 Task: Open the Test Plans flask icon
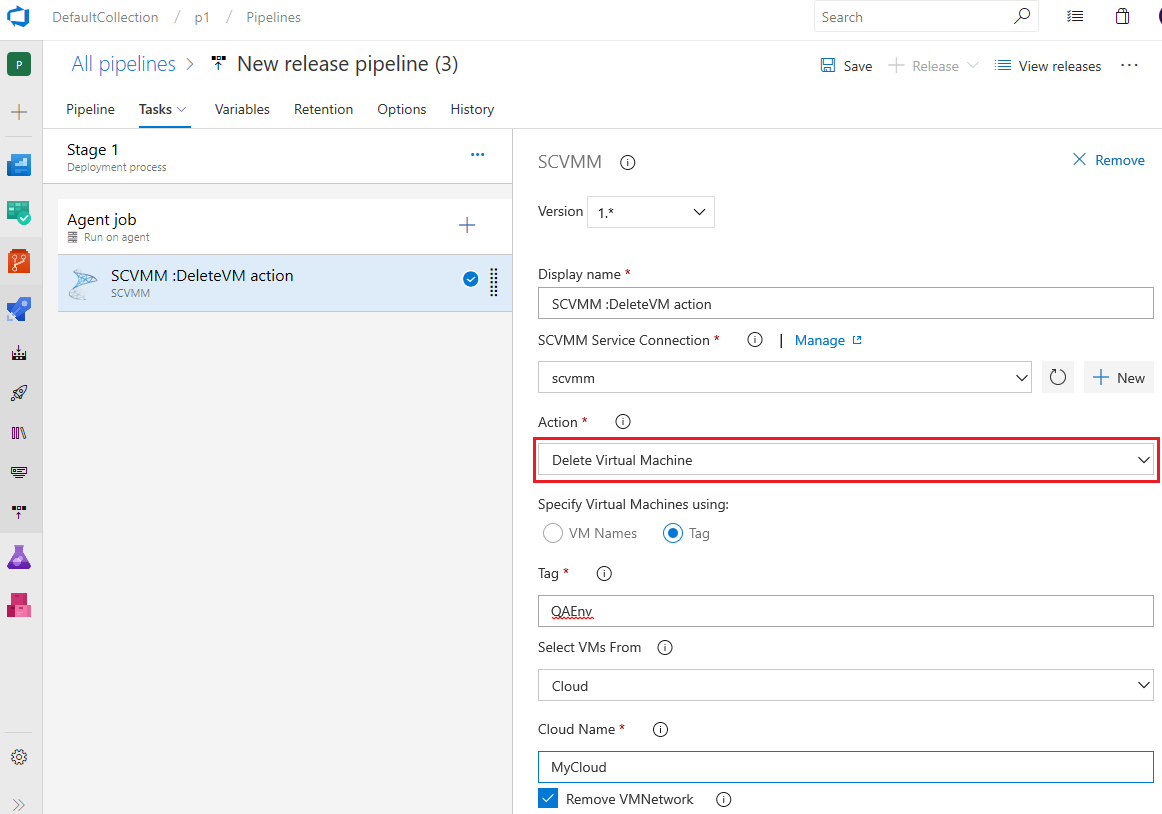(x=19, y=557)
